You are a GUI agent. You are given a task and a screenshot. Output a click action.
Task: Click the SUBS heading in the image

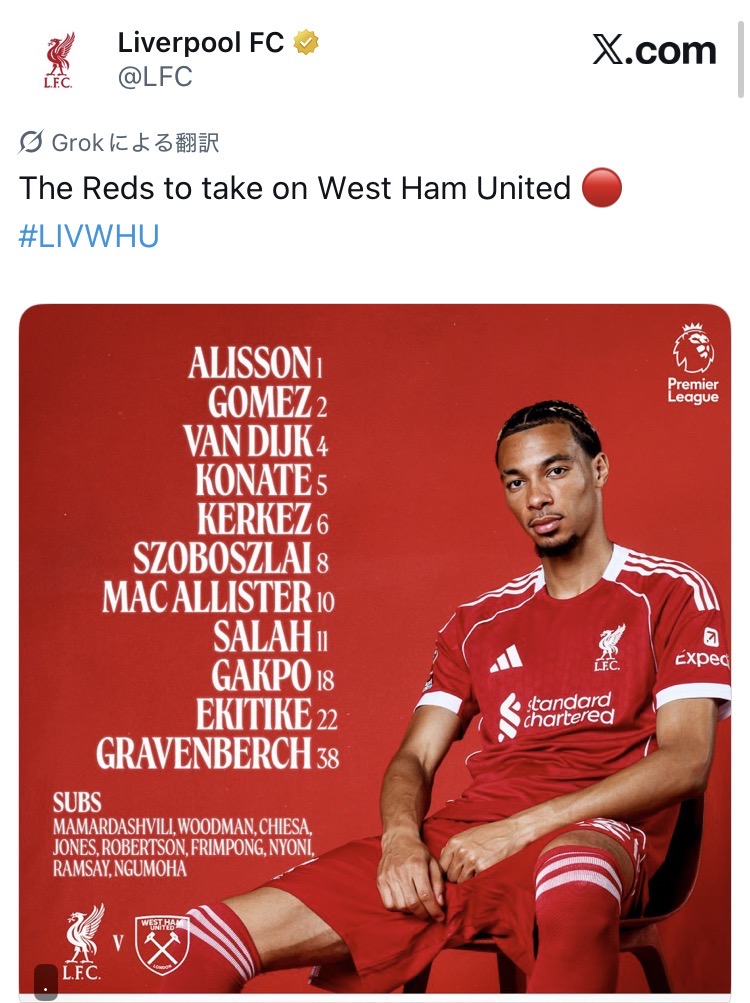(77, 803)
